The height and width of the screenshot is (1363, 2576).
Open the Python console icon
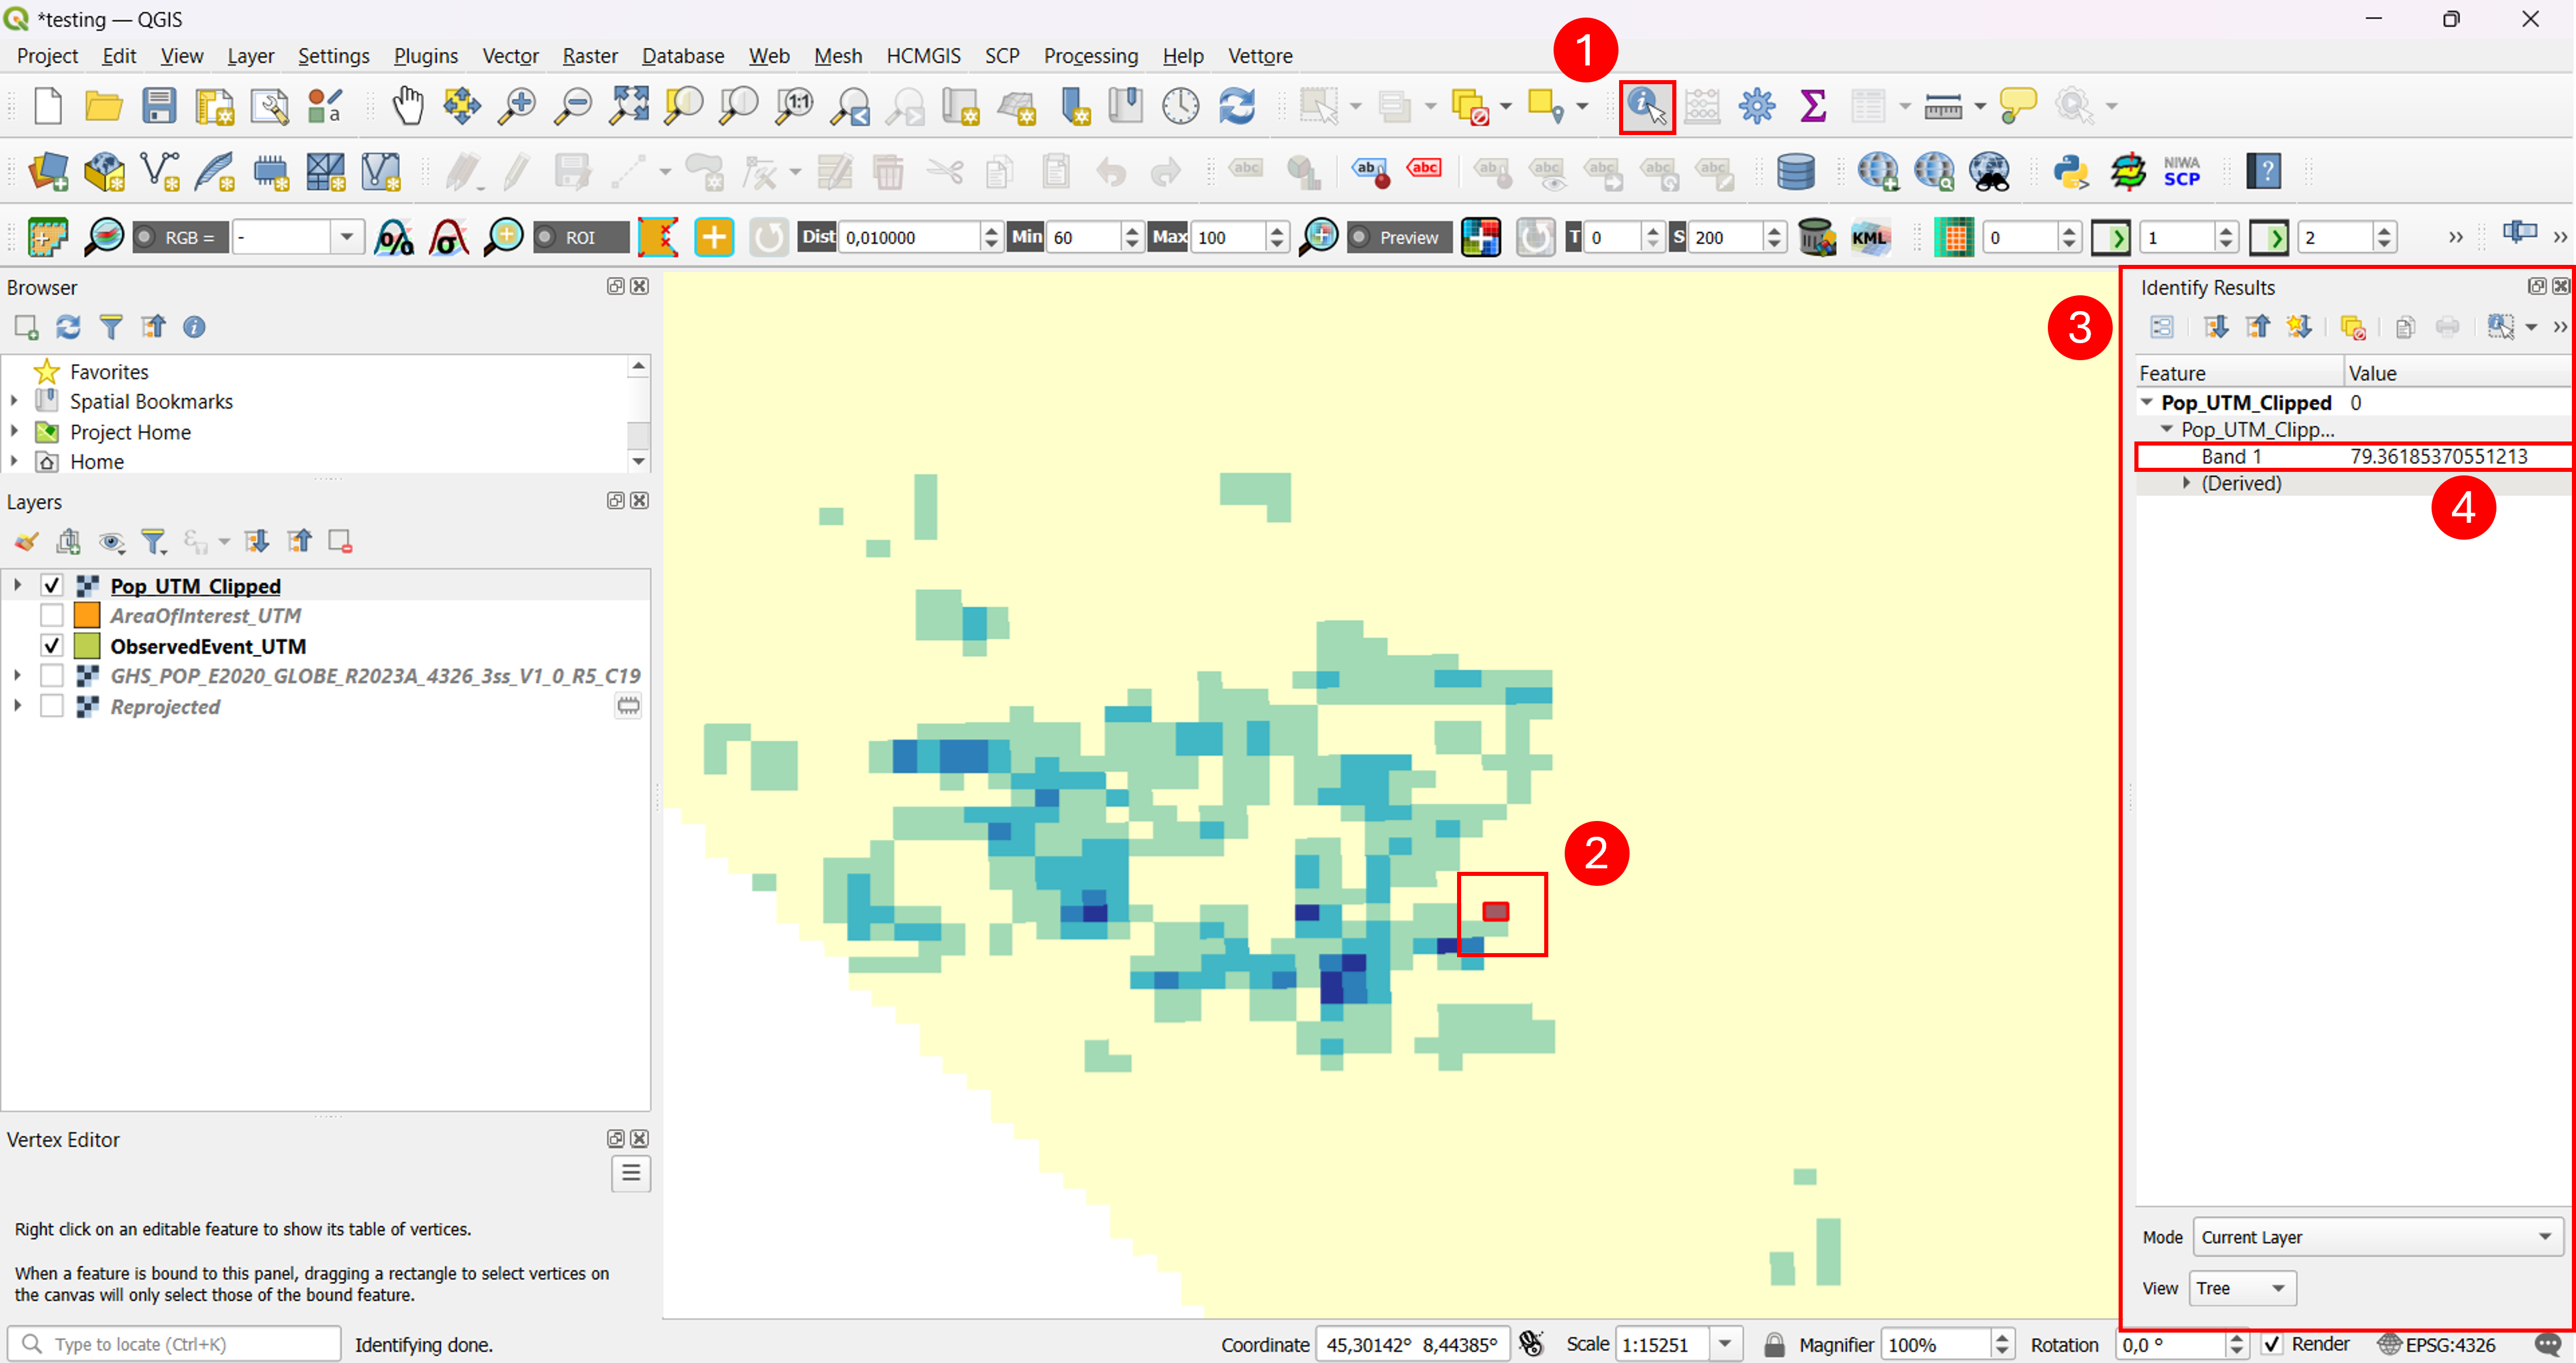point(2070,172)
